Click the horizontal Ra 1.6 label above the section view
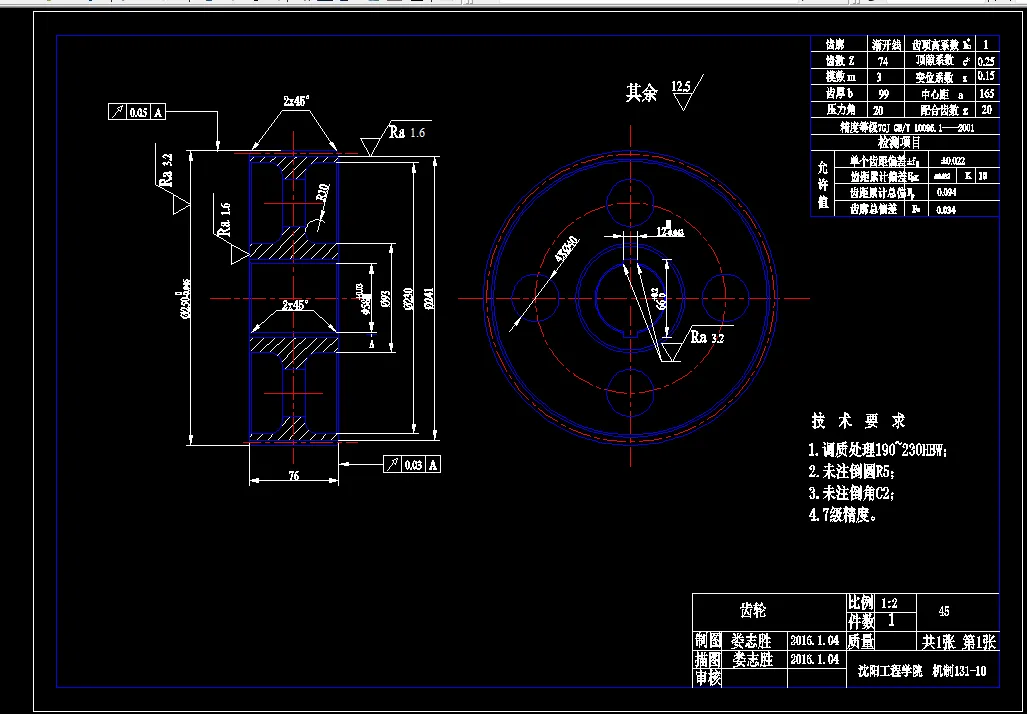 [407, 132]
